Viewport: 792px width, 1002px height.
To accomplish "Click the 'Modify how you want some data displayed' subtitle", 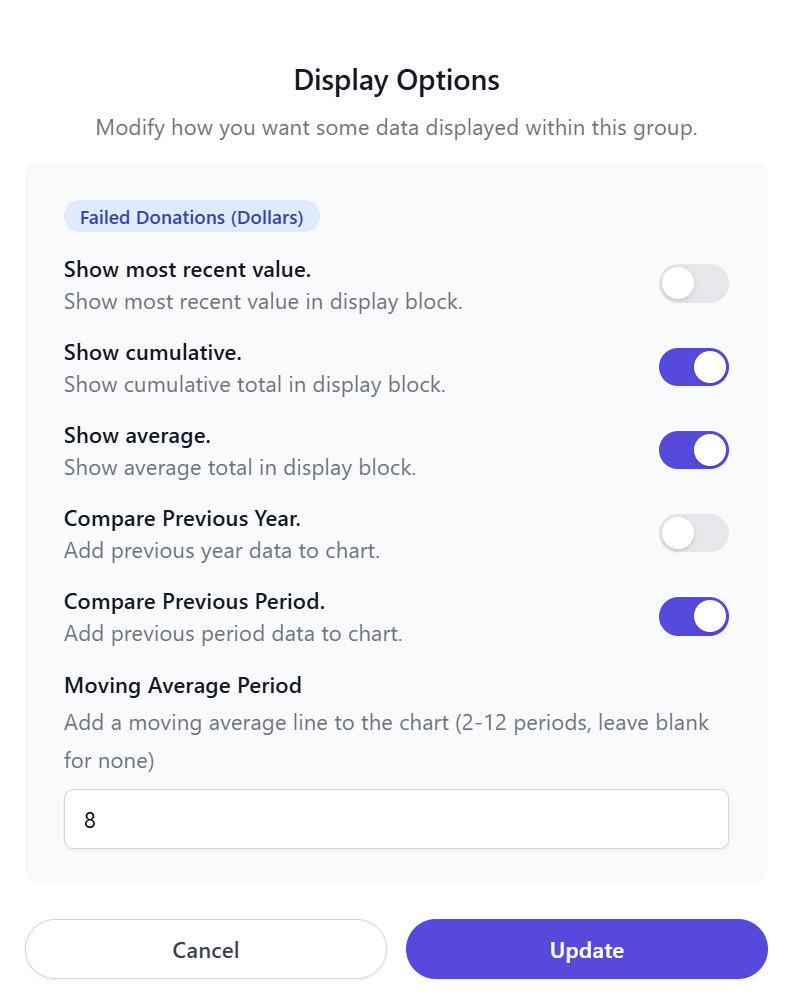I will (x=396, y=129).
